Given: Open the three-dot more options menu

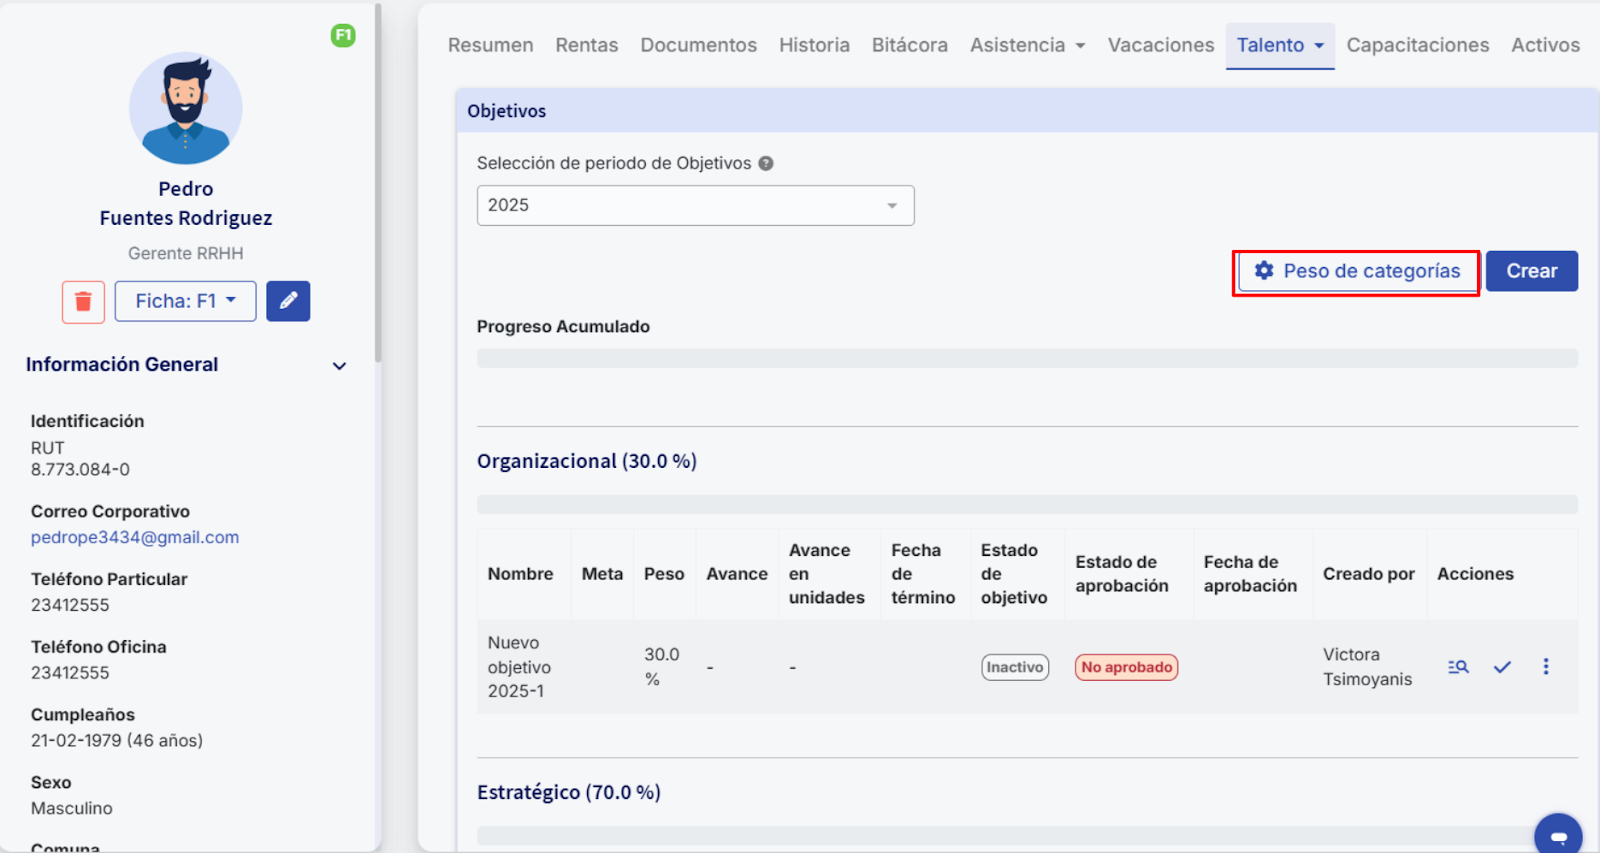Looking at the screenshot, I should pyautogui.click(x=1545, y=667).
